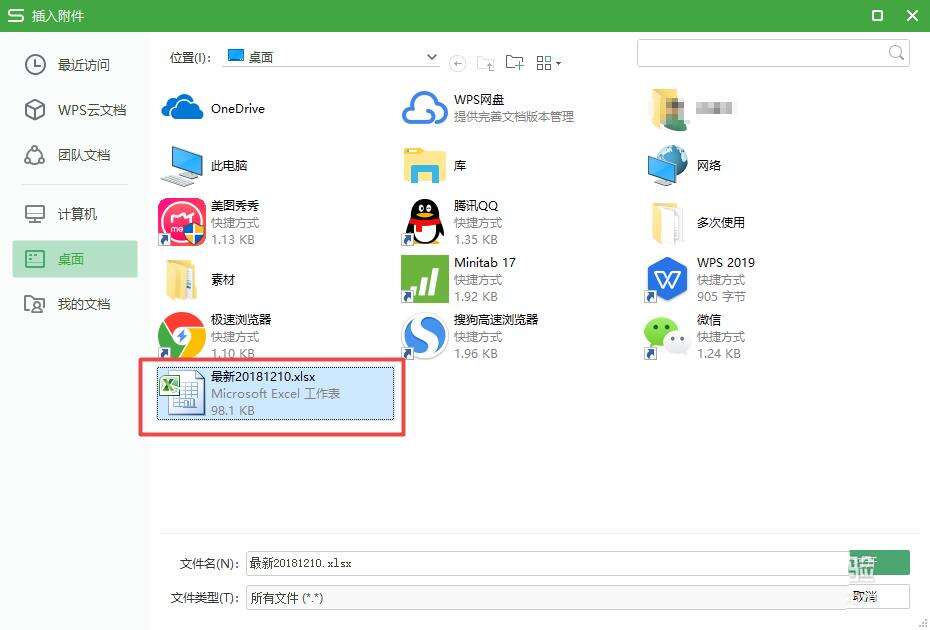Viewport: 930px width, 630px height.
Task: Maximize the 插入附件 dialog
Action: coord(877,15)
